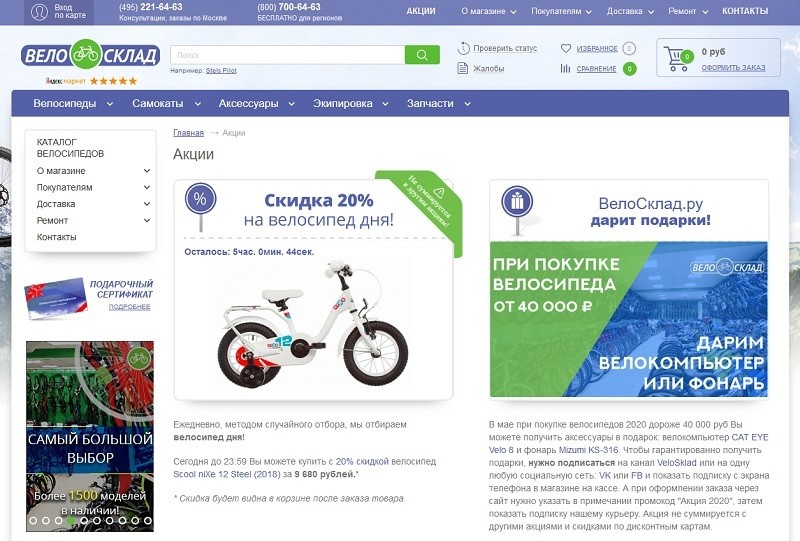Screen dimensions: 800x541
Task: Open sidebar Контакты item
Action: [x=57, y=237]
